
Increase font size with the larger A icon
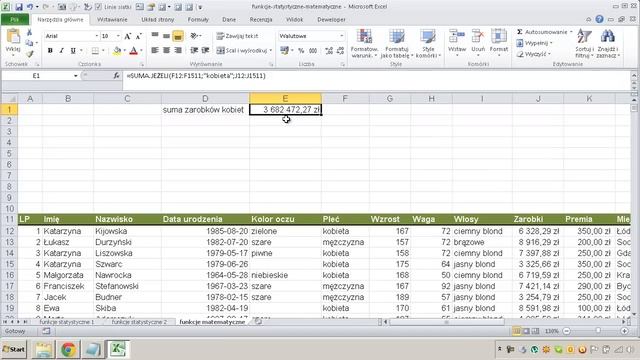pyautogui.click(x=128, y=36)
